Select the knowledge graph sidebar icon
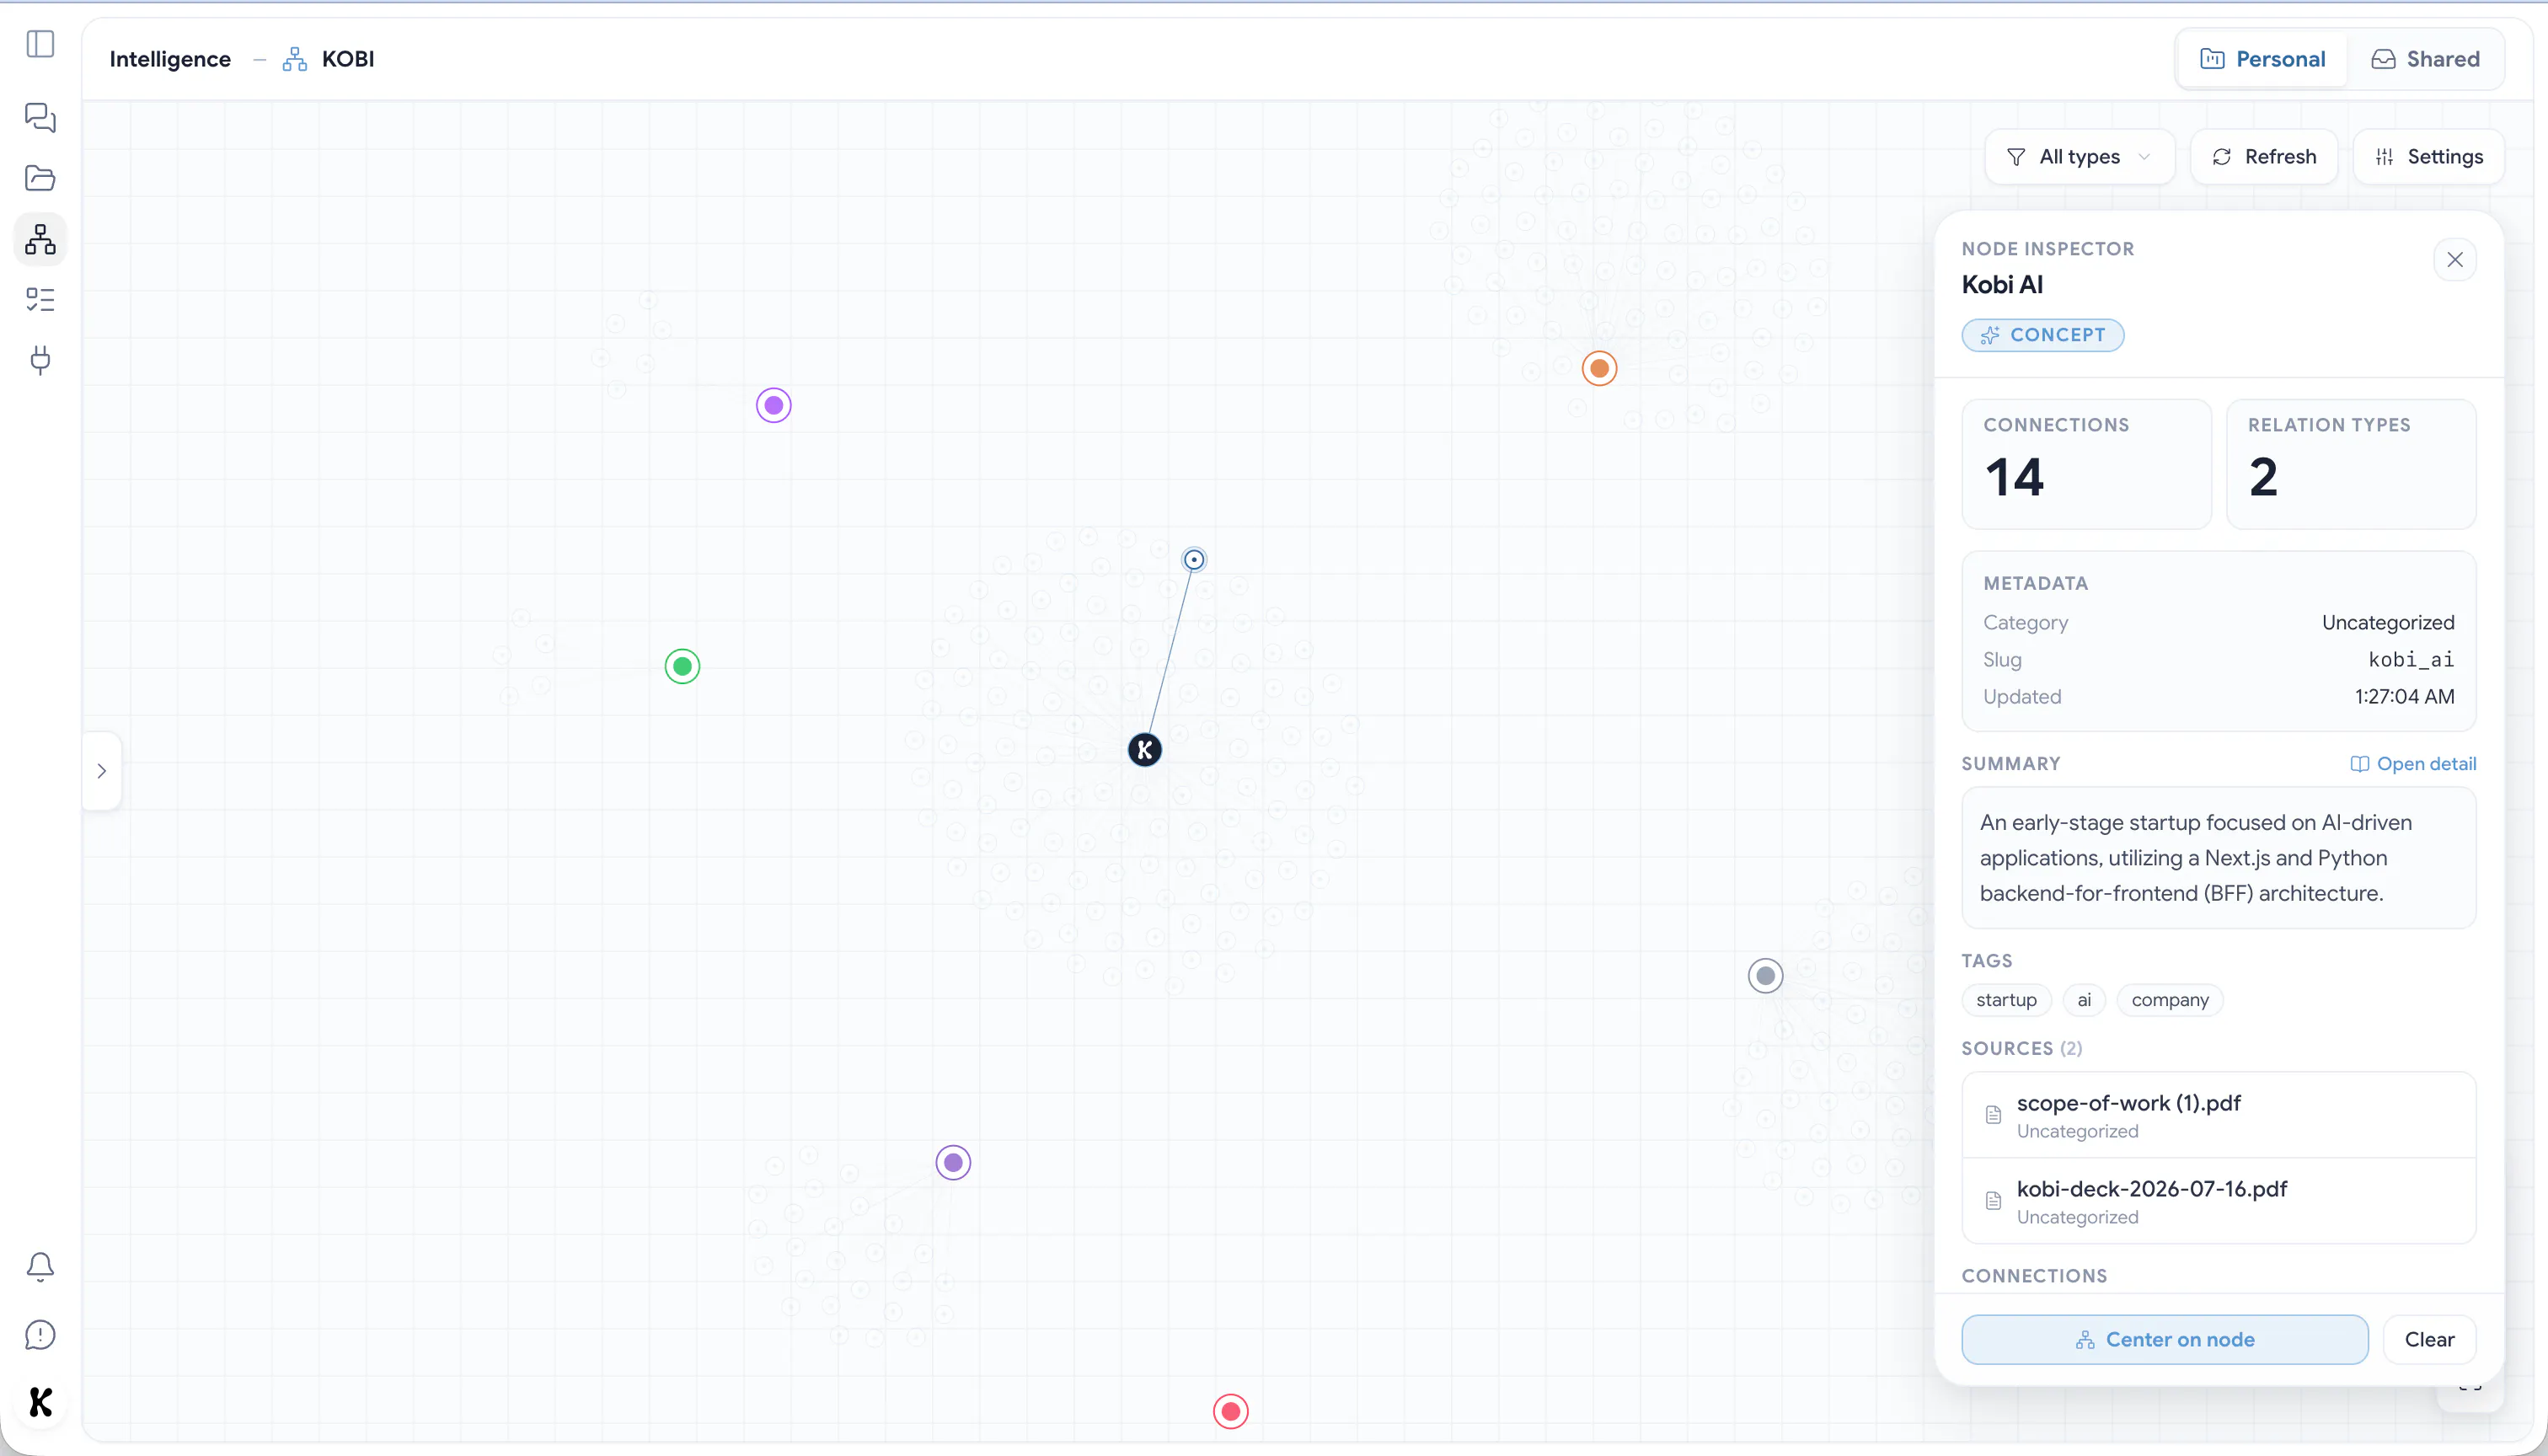Image resolution: width=2548 pixels, height=1456 pixels. (x=40, y=239)
